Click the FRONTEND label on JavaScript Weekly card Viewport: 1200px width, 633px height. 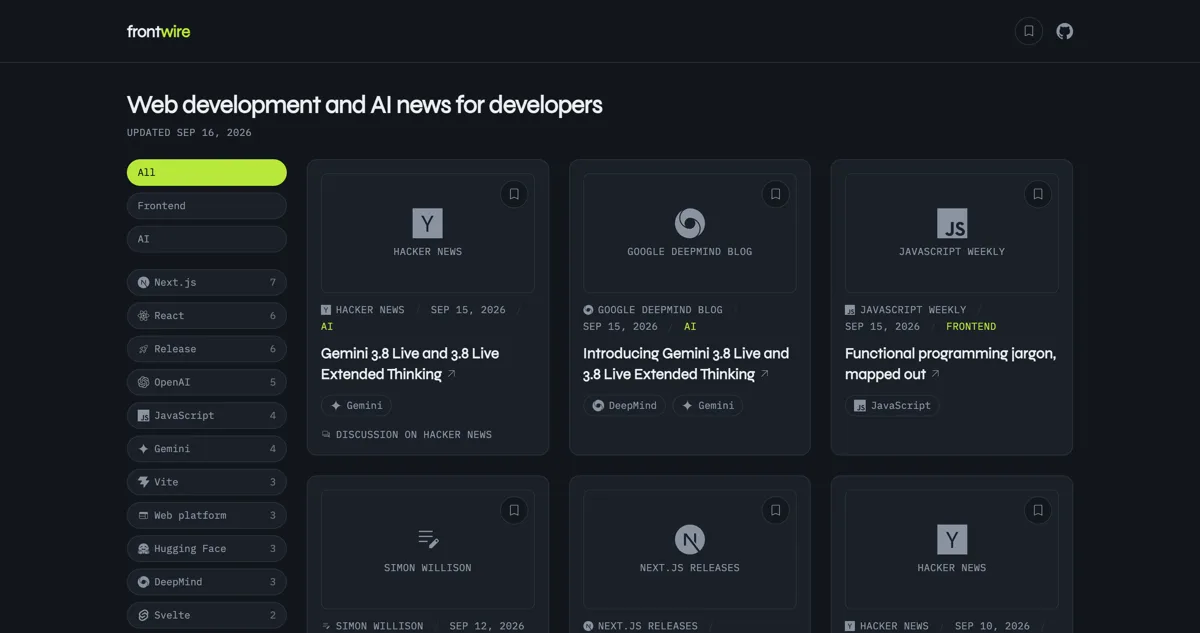point(971,327)
